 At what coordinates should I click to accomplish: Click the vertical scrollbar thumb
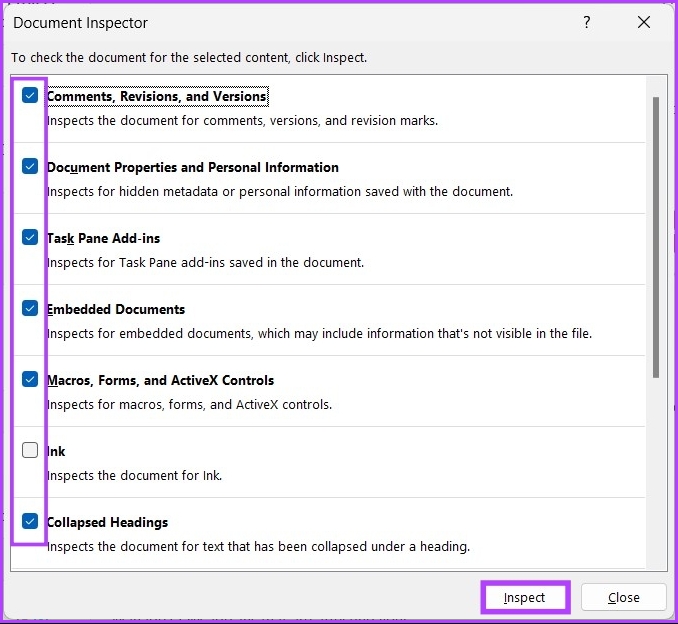click(656, 235)
